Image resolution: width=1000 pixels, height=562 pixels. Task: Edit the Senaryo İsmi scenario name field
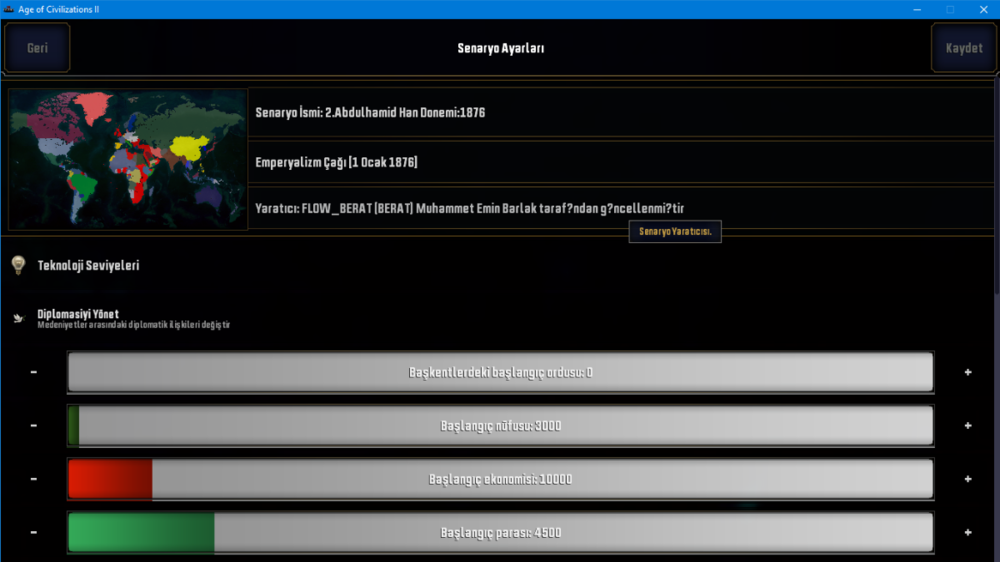[621, 113]
